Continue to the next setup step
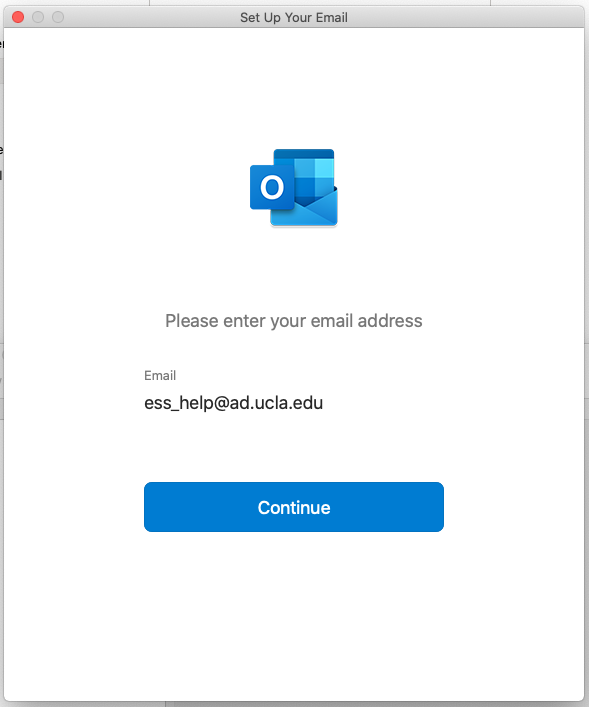The width and height of the screenshot is (589, 707). [x=294, y=507]
